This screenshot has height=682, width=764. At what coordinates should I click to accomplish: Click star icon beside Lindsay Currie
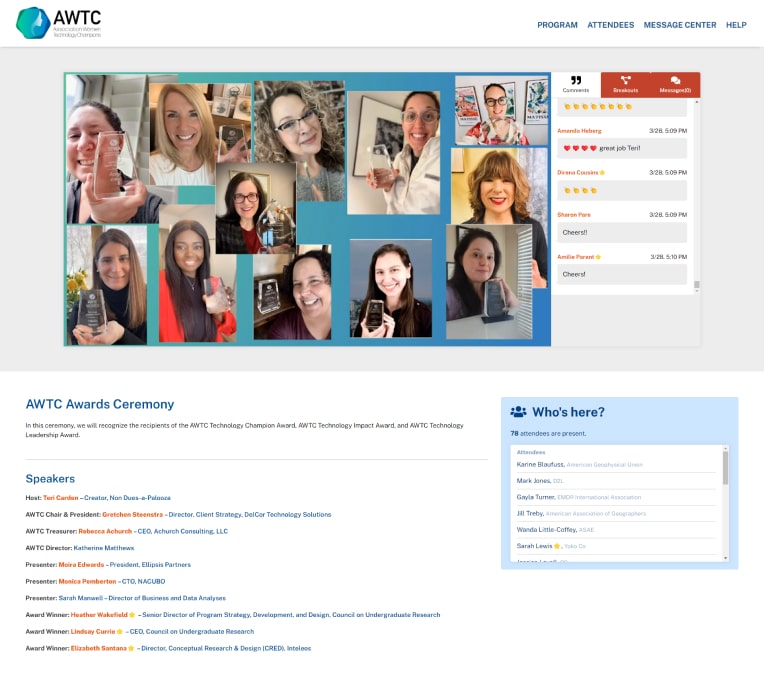(x=119, y=632)
